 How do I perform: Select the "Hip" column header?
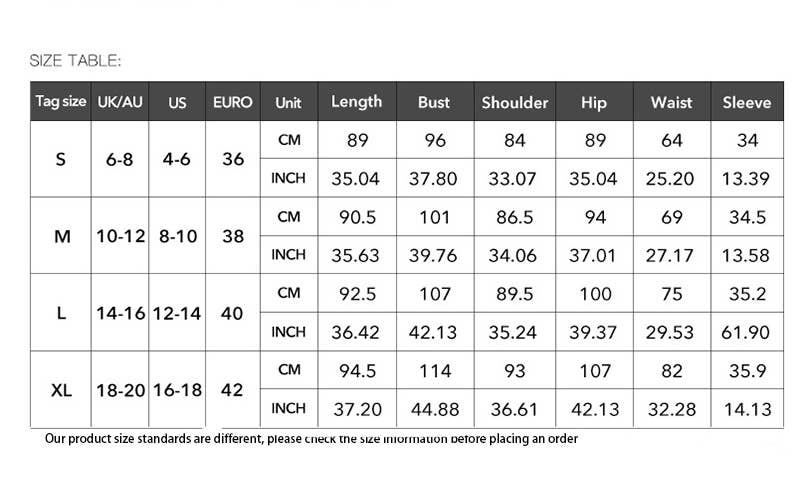pos(594,102)
